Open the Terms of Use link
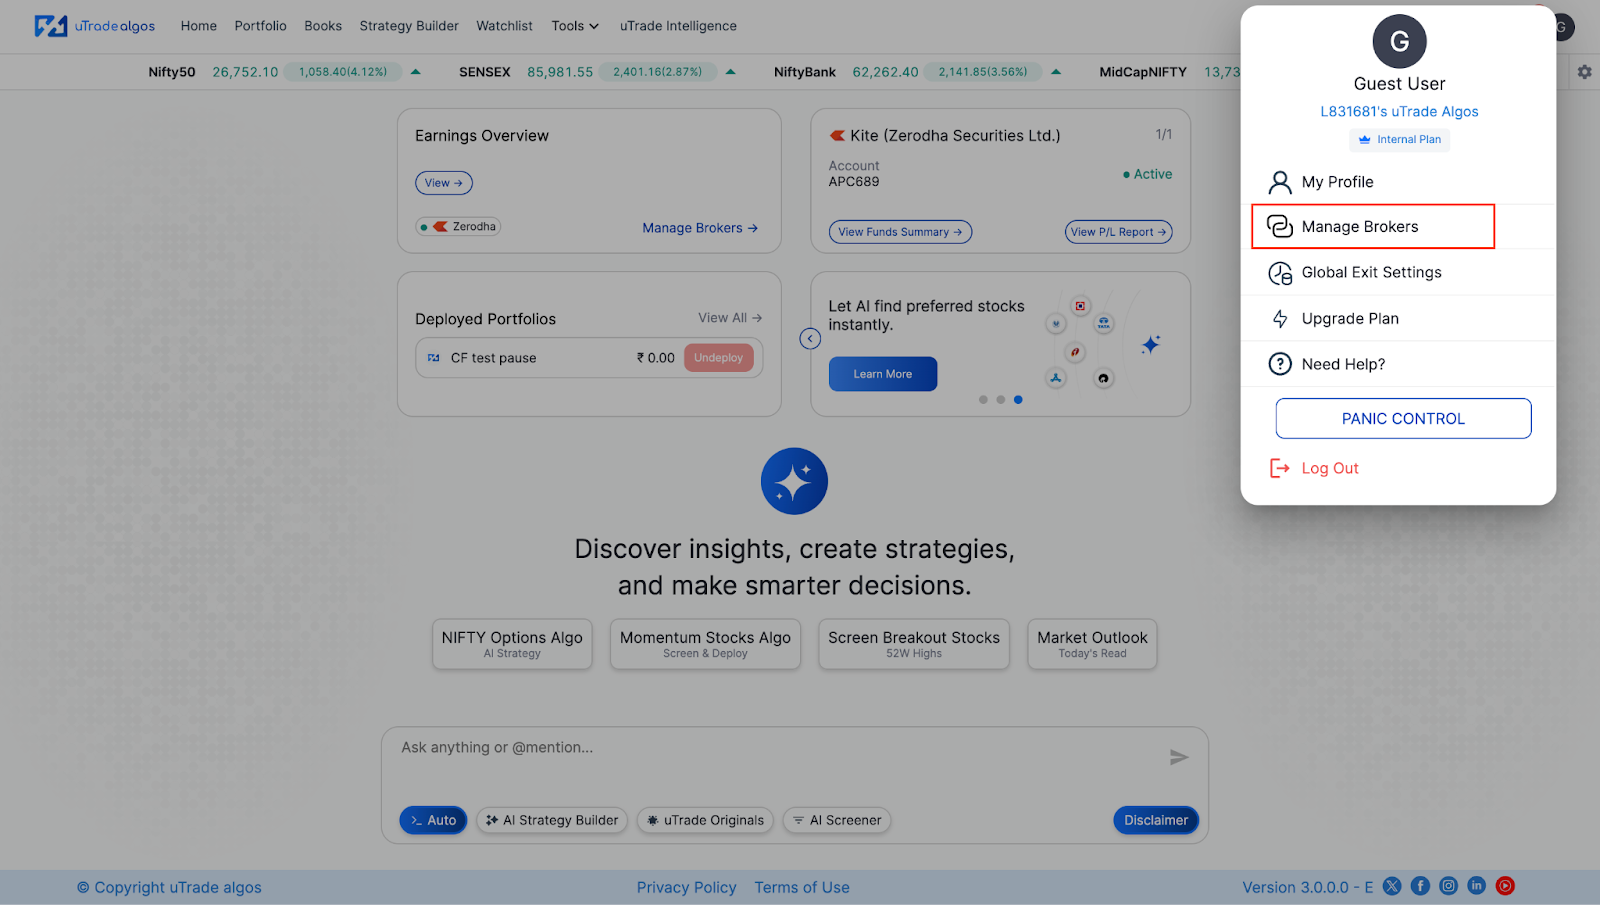This screenshot has height=905, width=1600. click(802, 887)
